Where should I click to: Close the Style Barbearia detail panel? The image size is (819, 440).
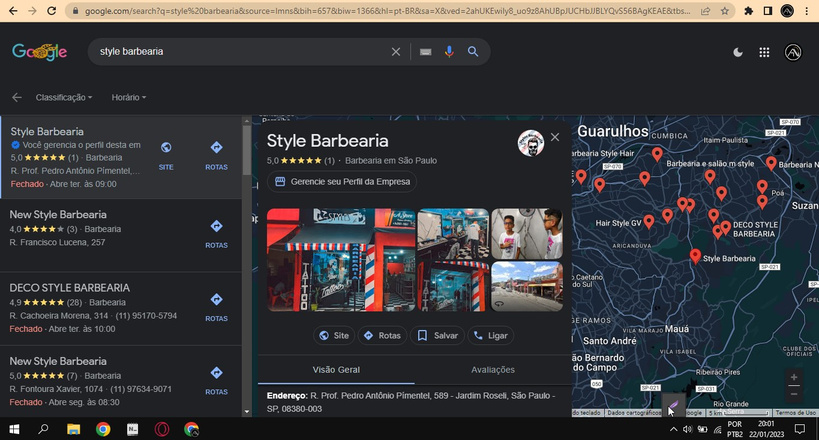point(555,137)
